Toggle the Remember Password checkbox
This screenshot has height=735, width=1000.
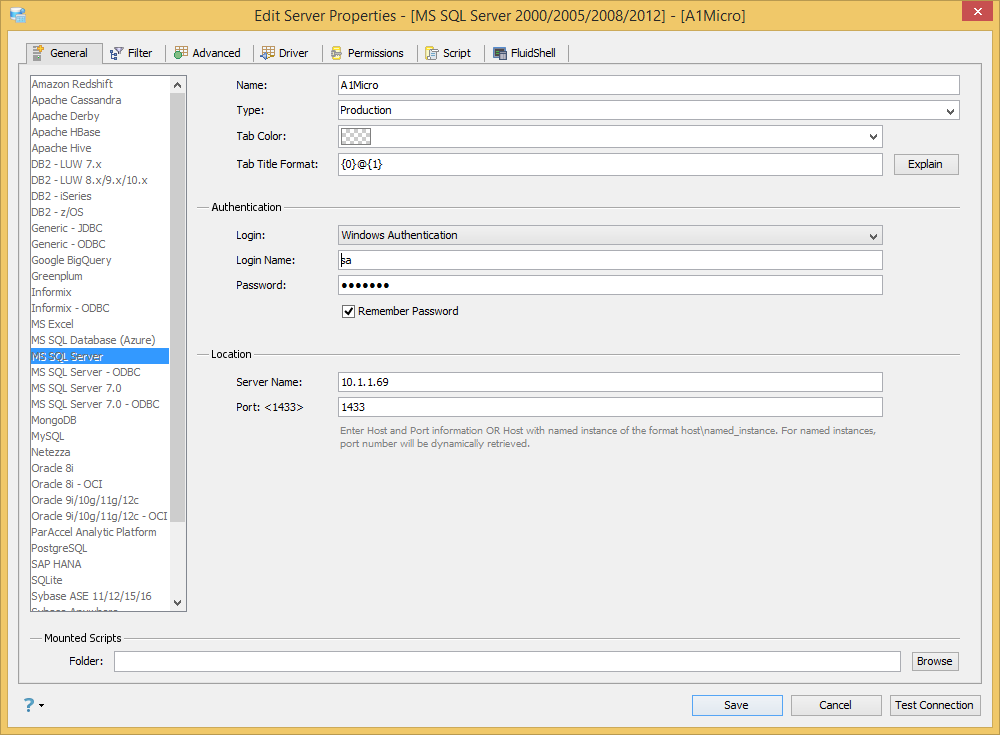pyautogui.click(x=348, y=311)
